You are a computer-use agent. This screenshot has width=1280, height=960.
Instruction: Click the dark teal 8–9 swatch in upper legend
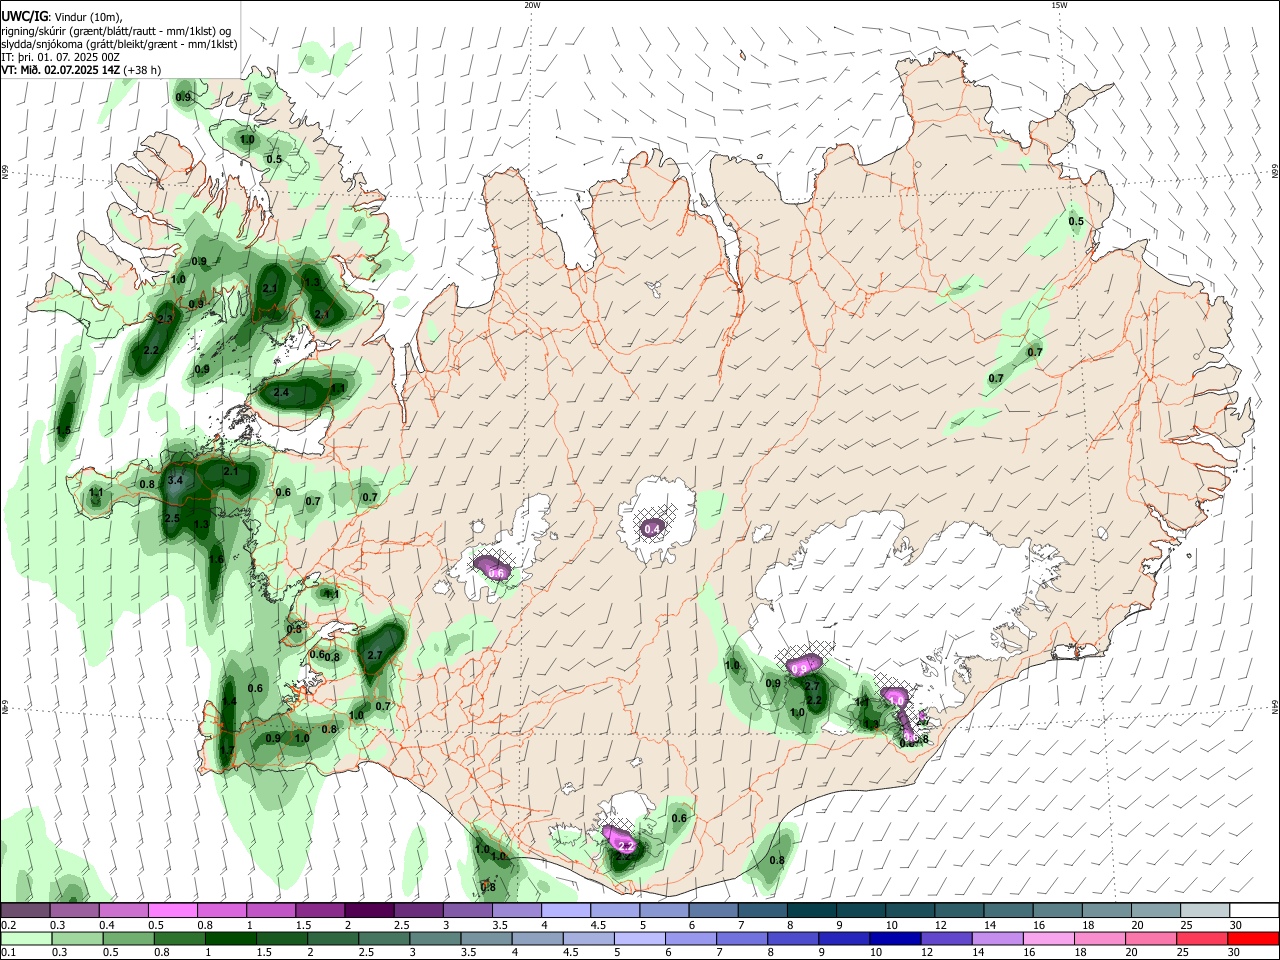[811, 911]
